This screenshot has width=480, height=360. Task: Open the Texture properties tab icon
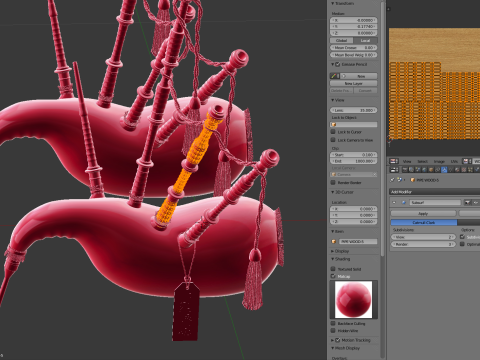464,170
